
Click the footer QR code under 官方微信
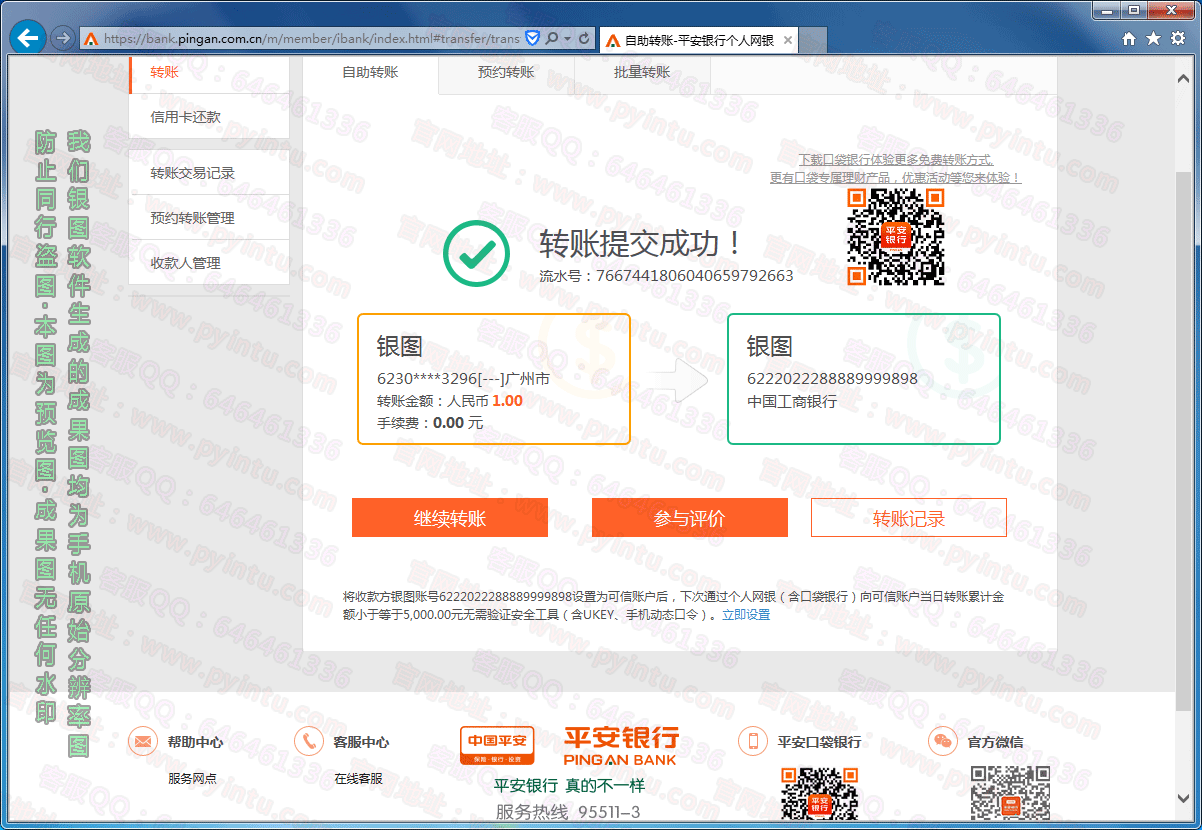coord(1010,793)
